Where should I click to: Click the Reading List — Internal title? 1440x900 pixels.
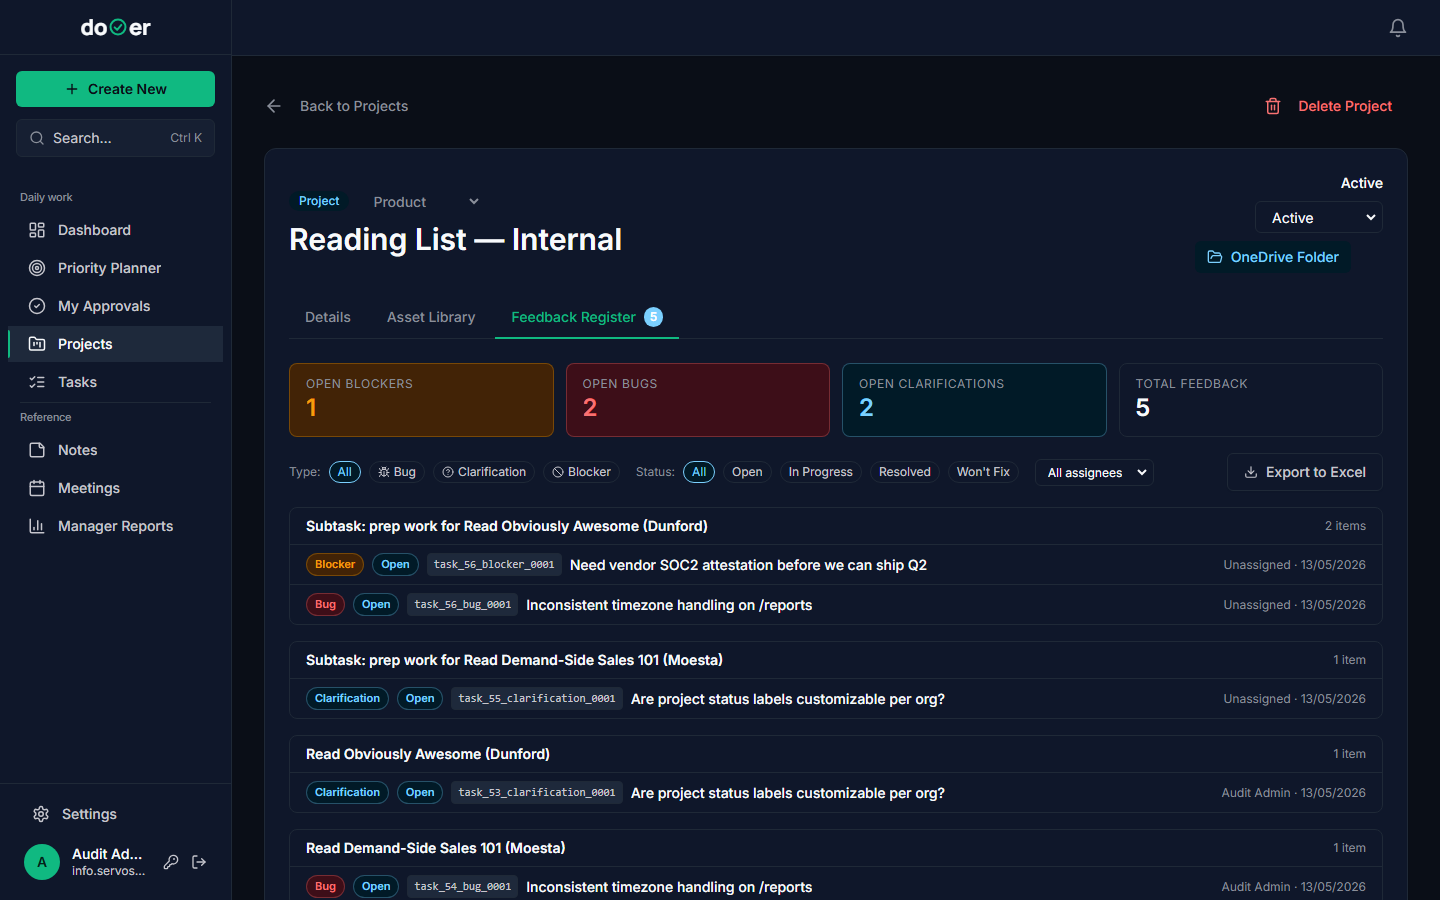pos(455,240)
